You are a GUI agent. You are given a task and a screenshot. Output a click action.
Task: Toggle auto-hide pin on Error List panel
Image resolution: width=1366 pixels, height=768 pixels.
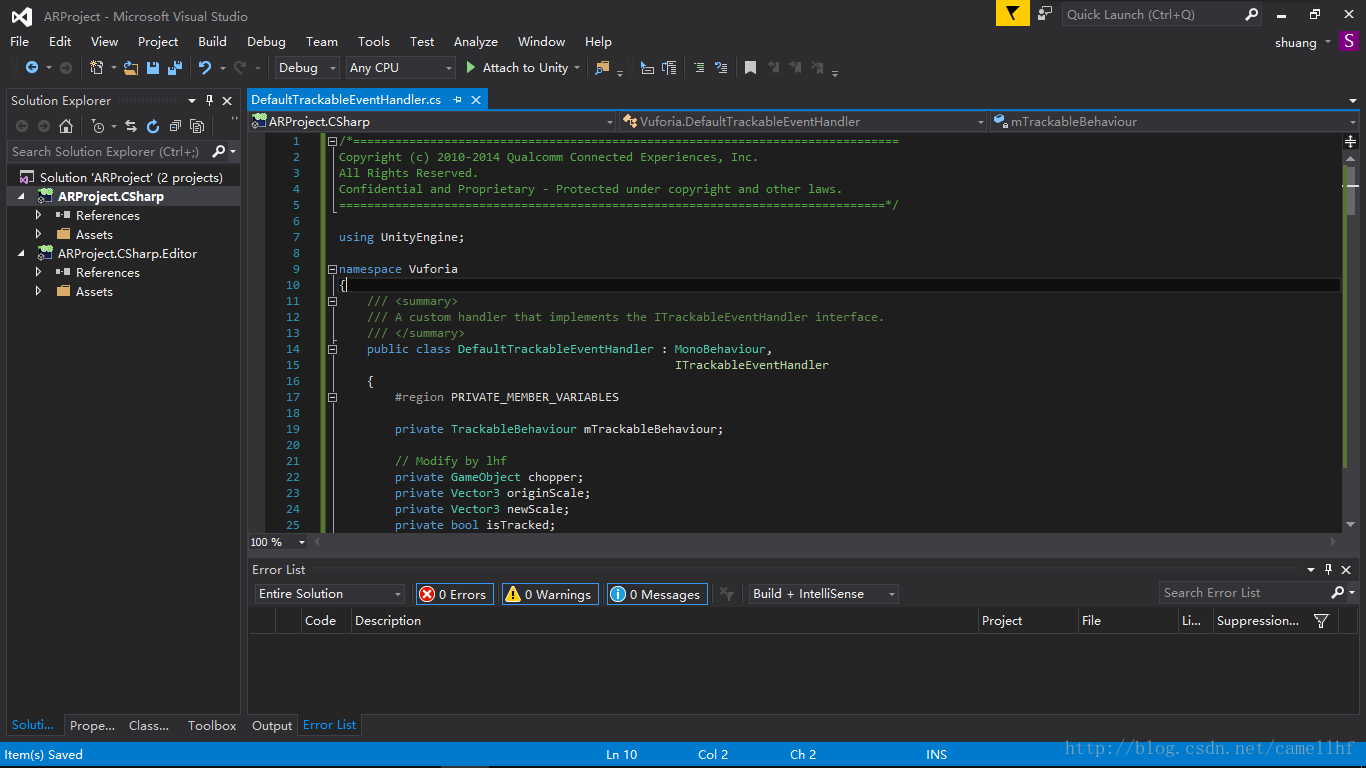pos(1328,569)
